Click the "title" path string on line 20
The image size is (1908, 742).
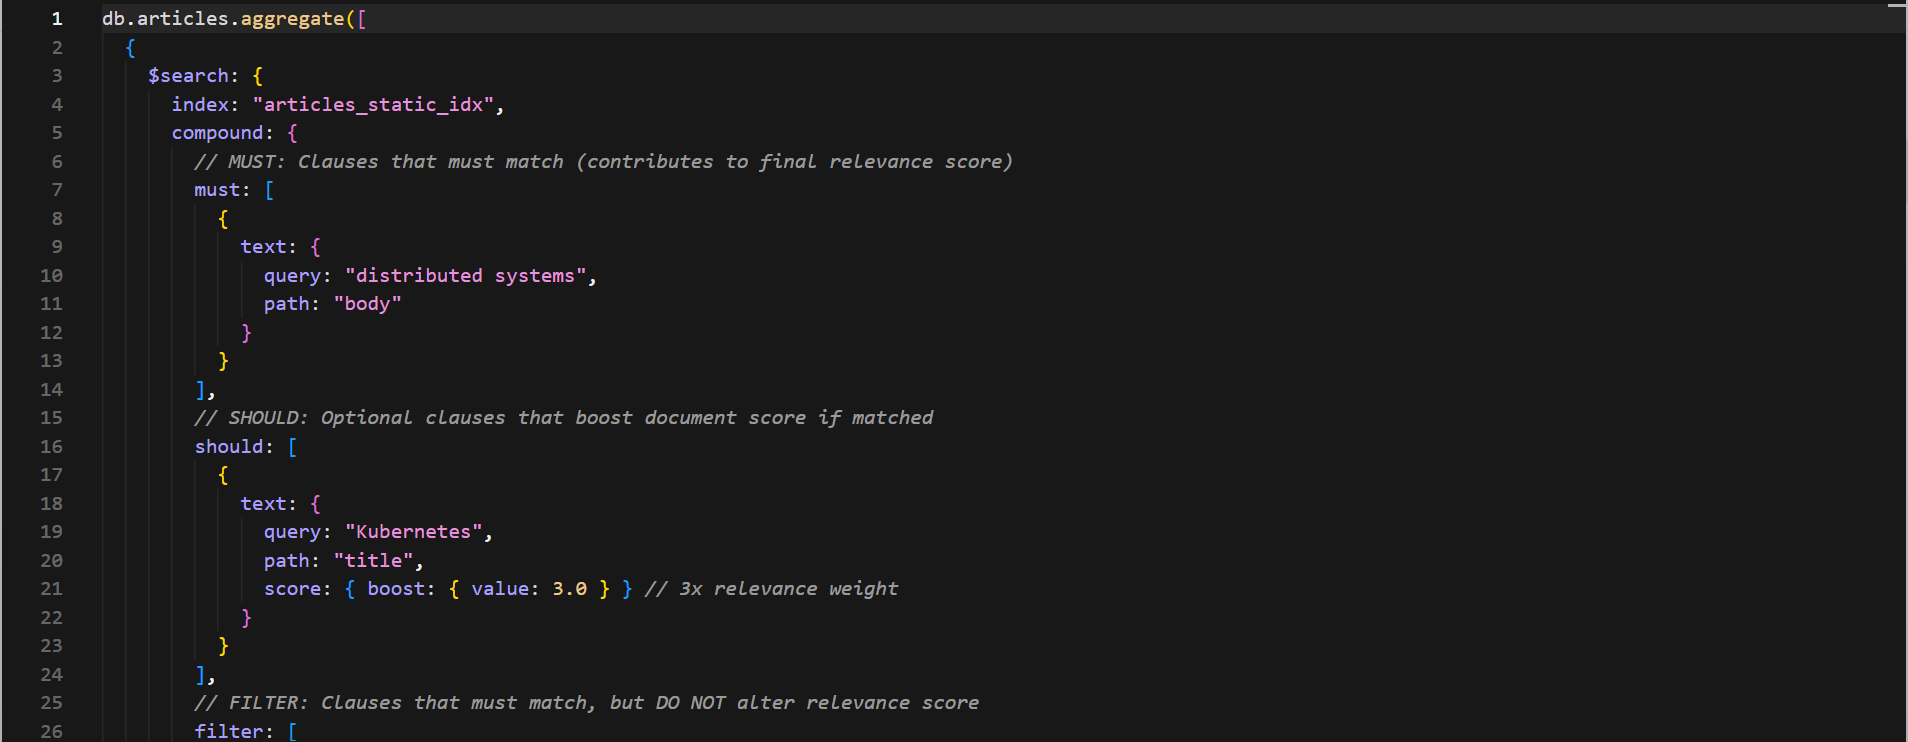(373, 561)
